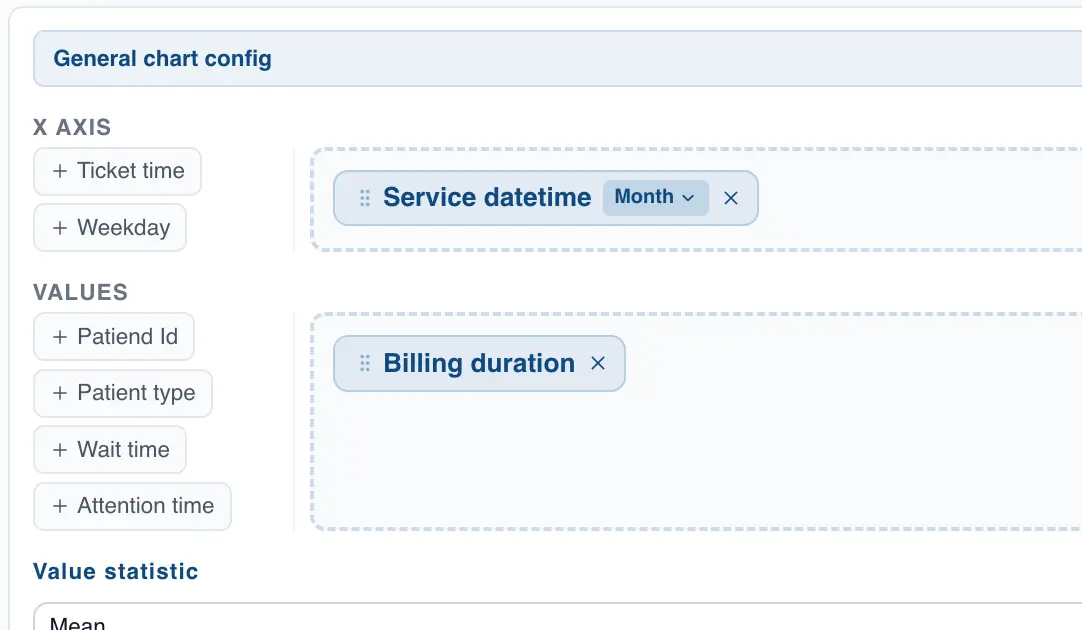Remove the Service datetime field
Screen dimensions: 1082x630
[x=731, y=198]
